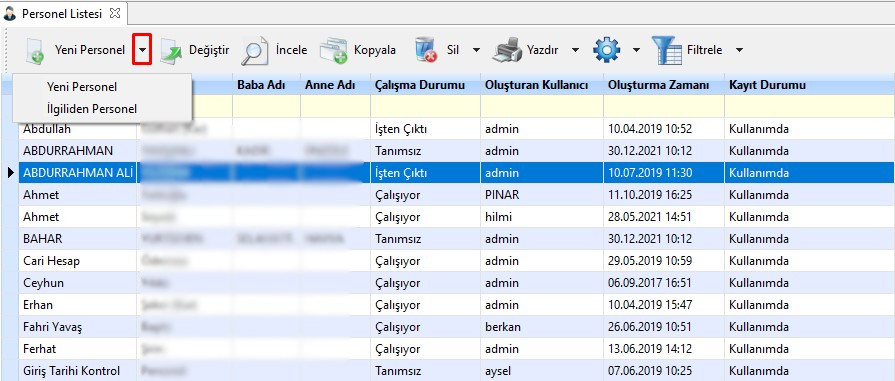The height and width of the screenshot is (381, 895).
Task: Sort by Kayıt Durumu column header
Action: (x=809, y=85)
